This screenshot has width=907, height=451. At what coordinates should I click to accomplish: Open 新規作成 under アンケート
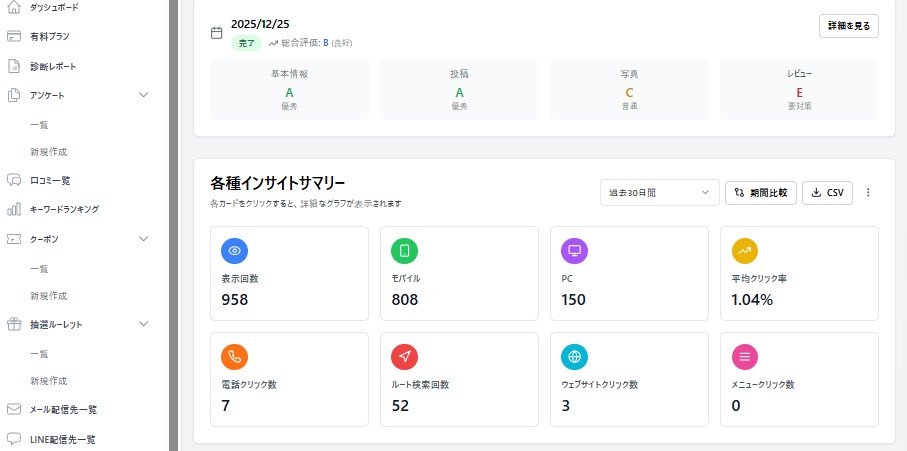[x=49, y=152]
